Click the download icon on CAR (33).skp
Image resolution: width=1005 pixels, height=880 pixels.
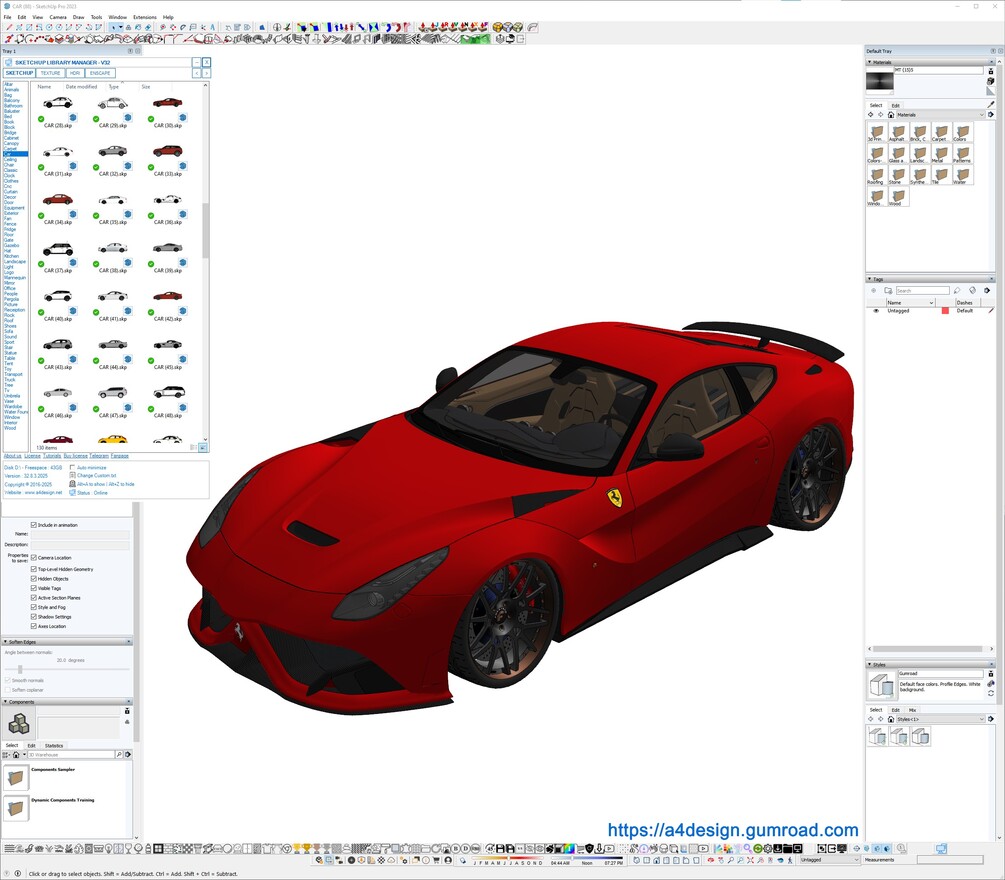(x=183, y=165)
